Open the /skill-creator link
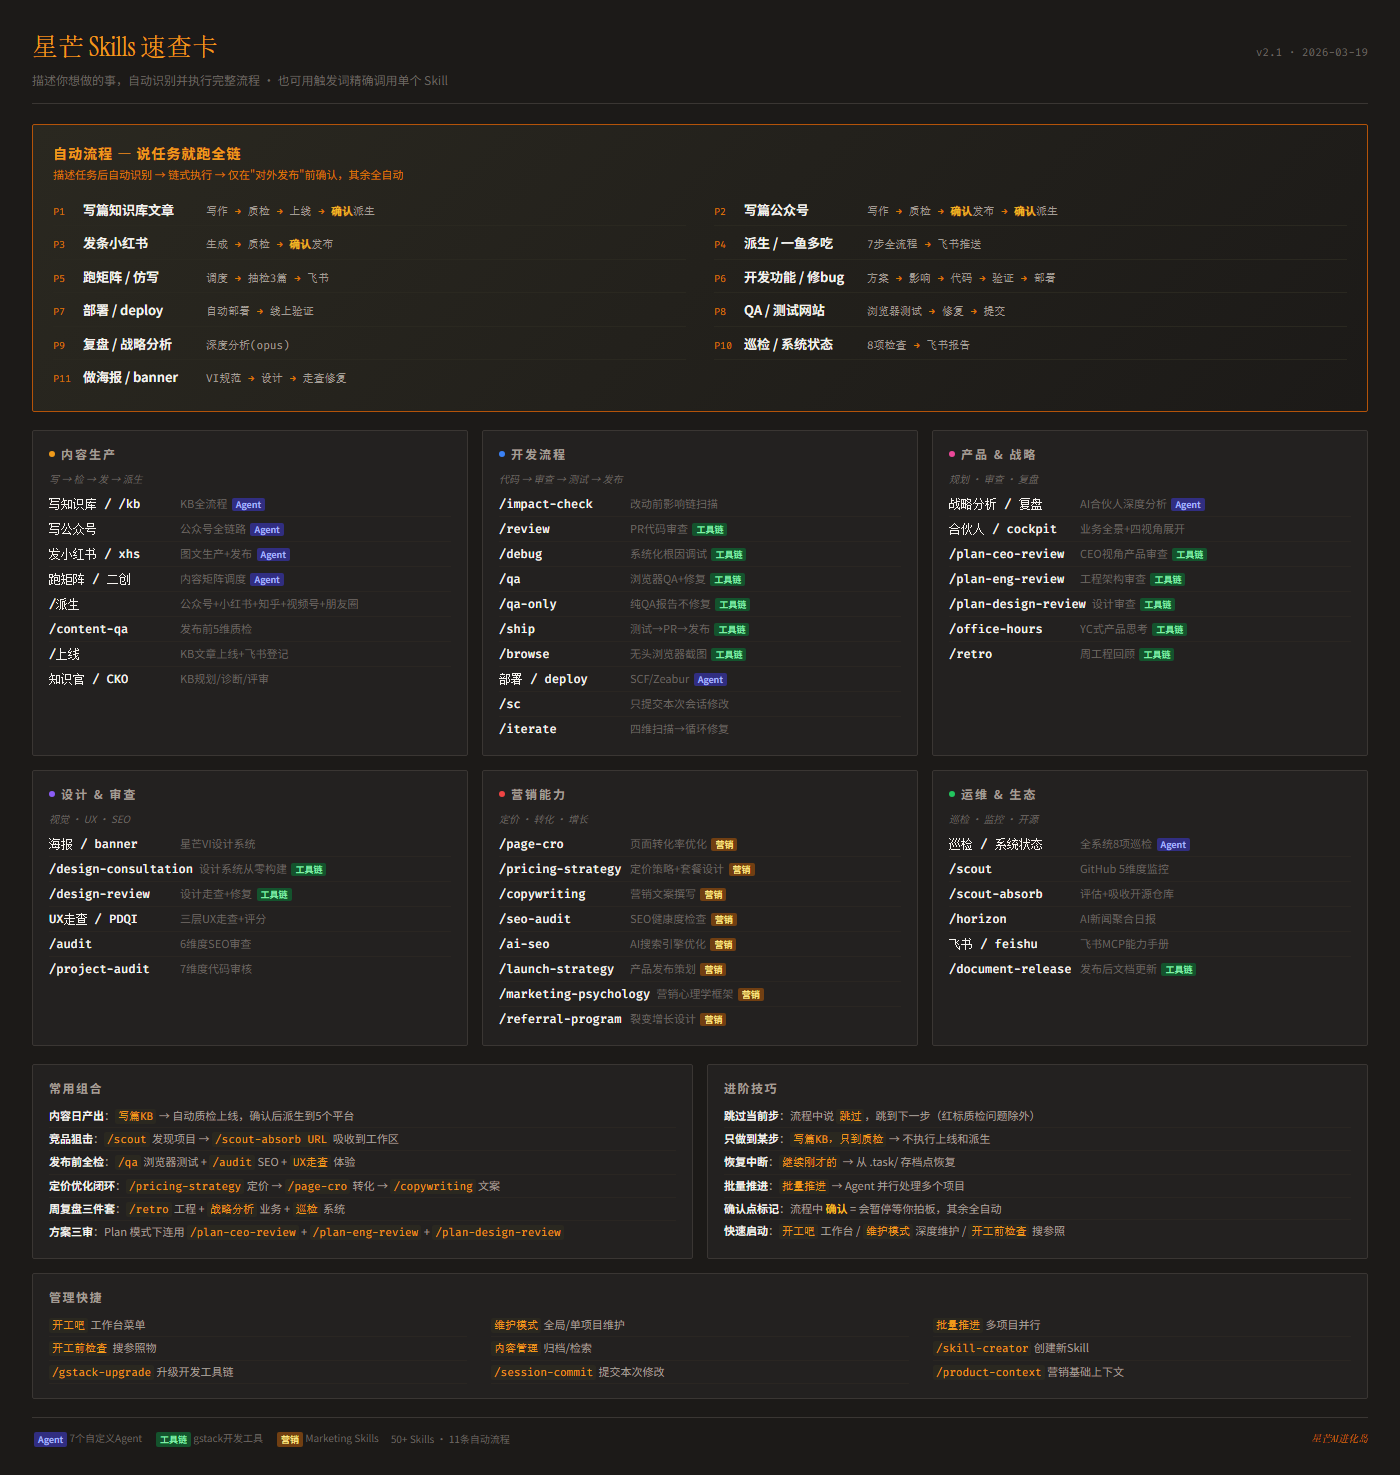This screenshot has height=1475, width=1400. 982,1348
